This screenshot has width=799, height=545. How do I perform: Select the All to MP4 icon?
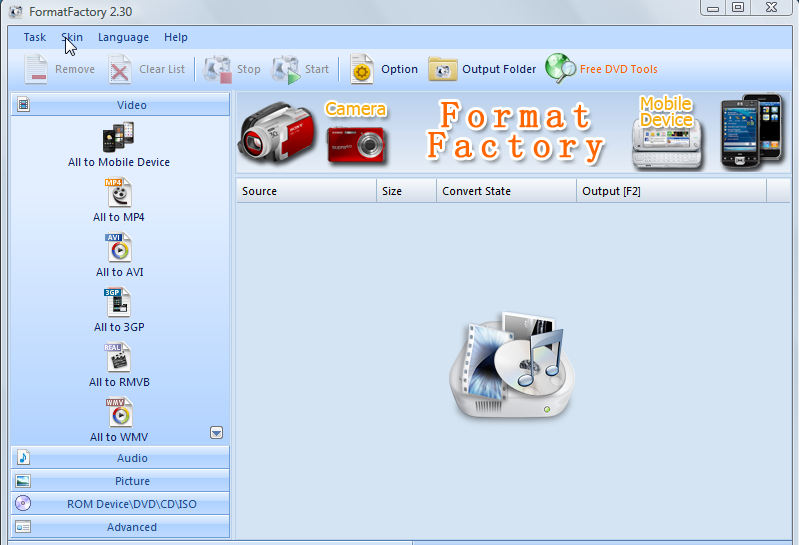click(119, 192)
